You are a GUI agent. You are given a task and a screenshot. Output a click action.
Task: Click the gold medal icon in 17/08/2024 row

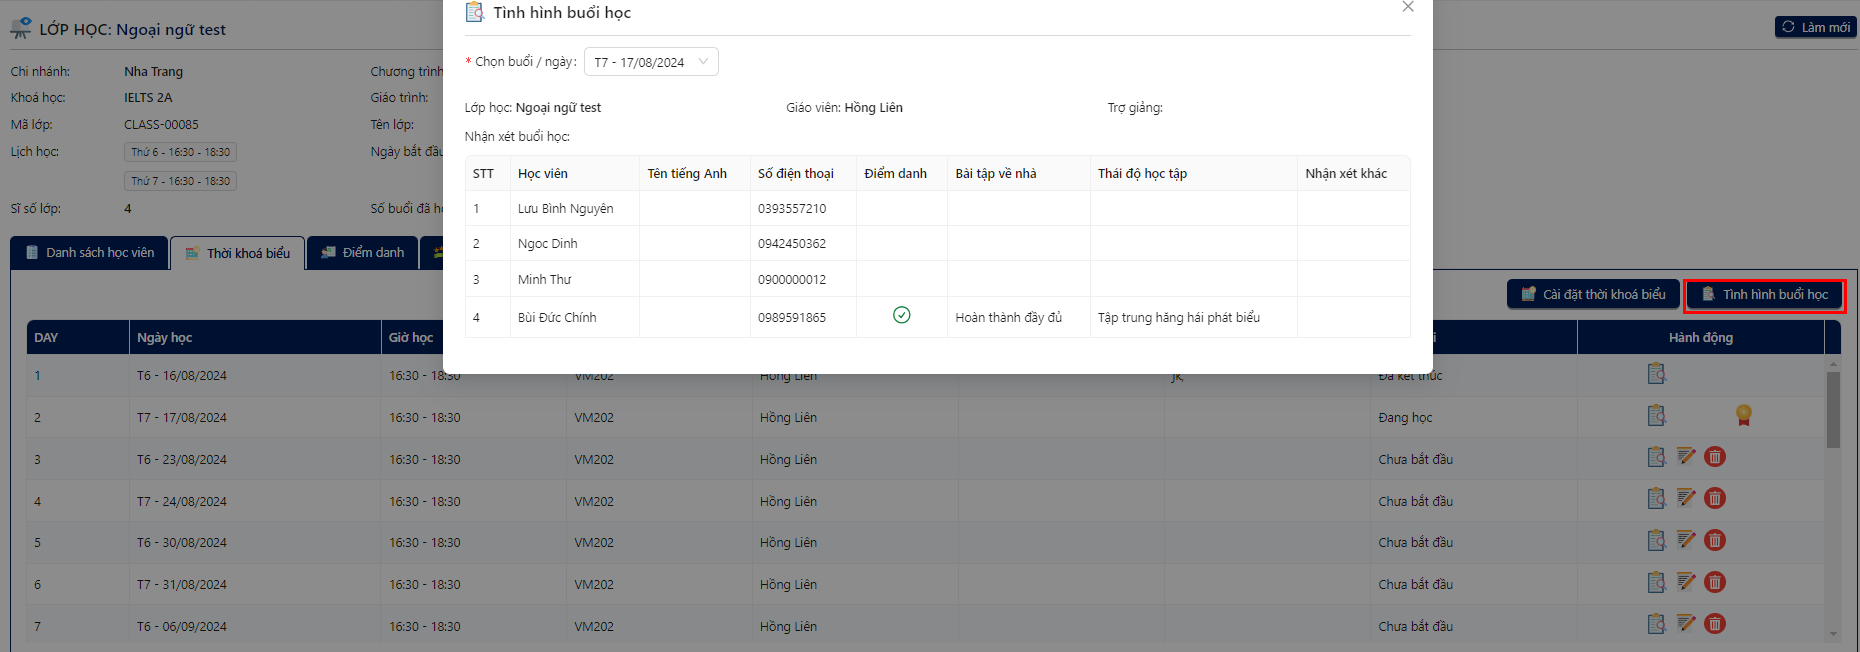[1743, 415]
